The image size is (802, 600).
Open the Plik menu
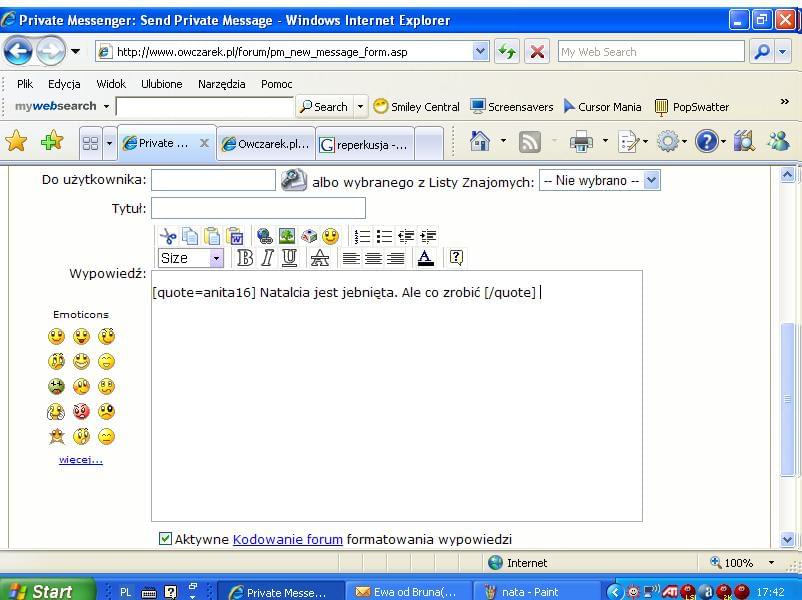click(x=25, y=84)
